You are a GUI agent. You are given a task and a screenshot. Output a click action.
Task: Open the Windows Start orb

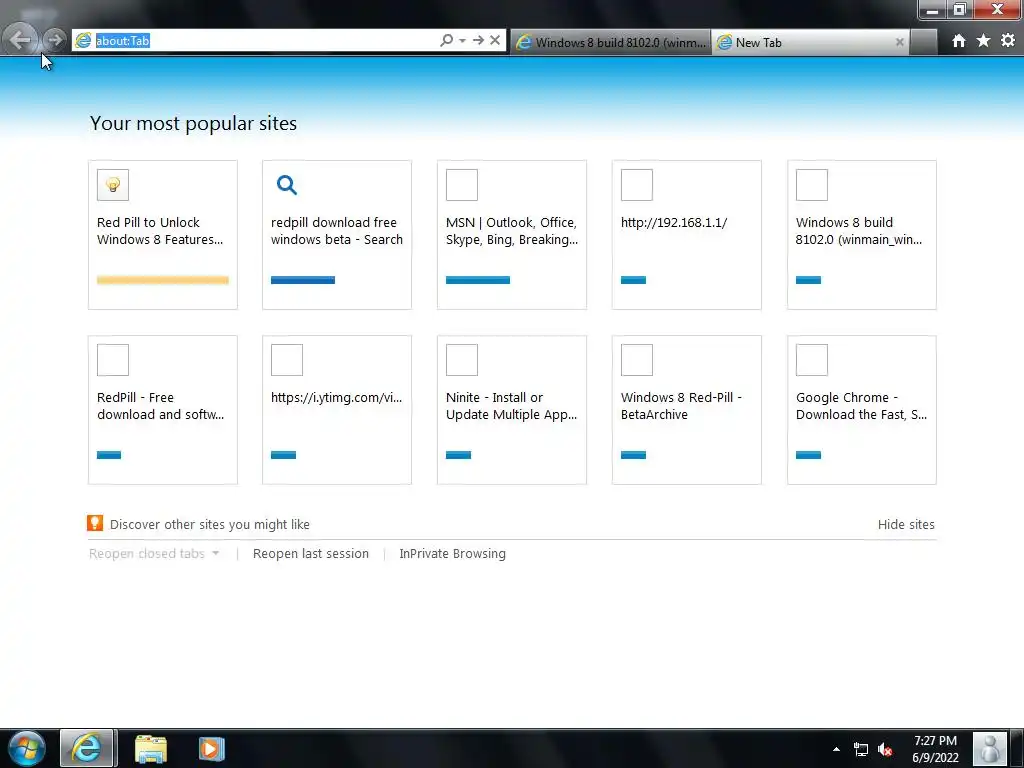27,748
